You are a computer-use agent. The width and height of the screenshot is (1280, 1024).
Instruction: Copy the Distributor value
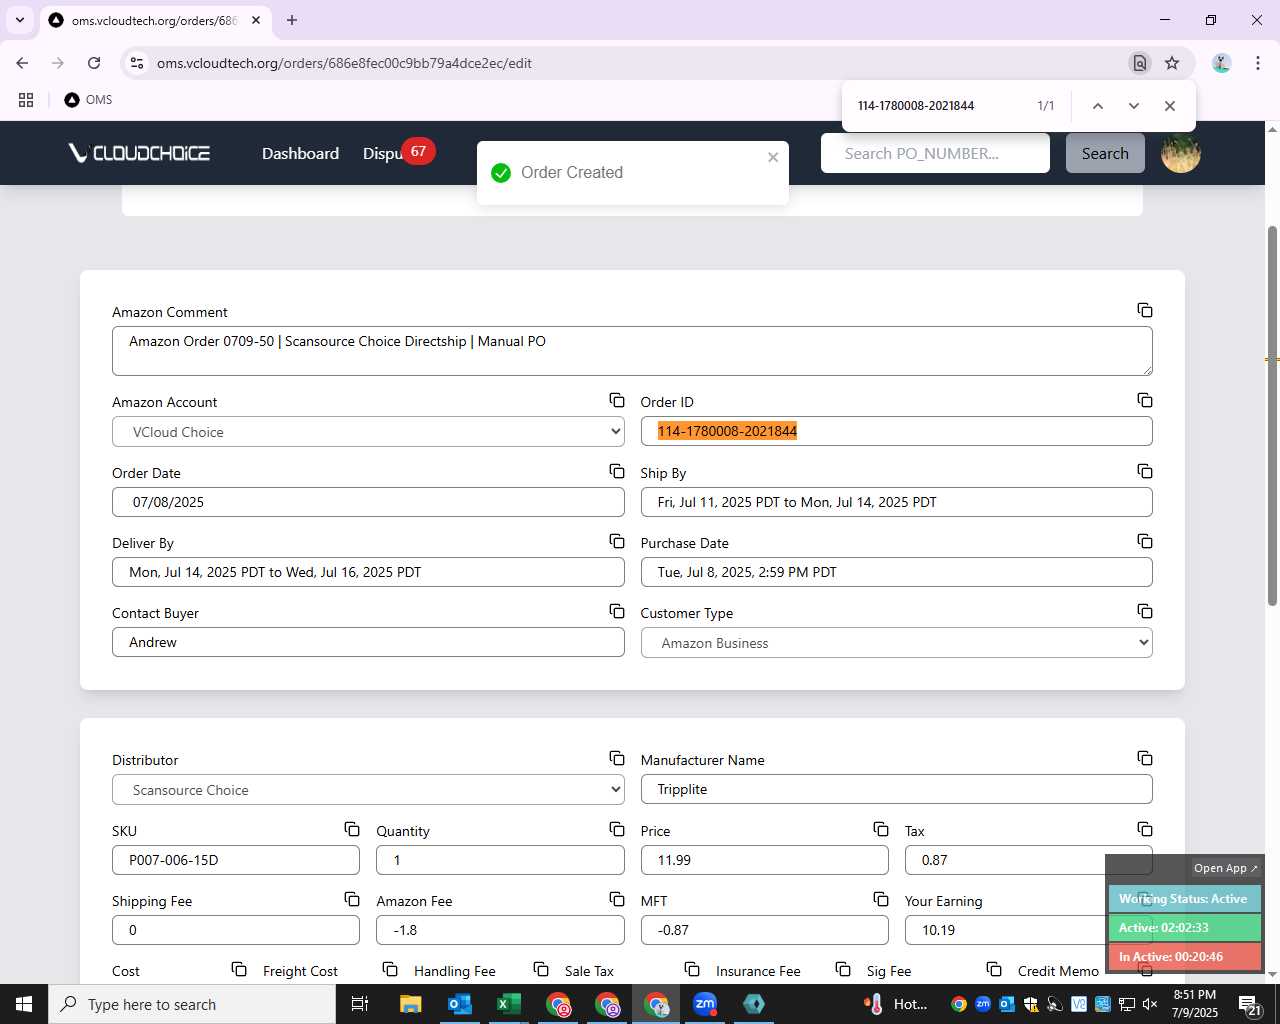coord(617,758)
